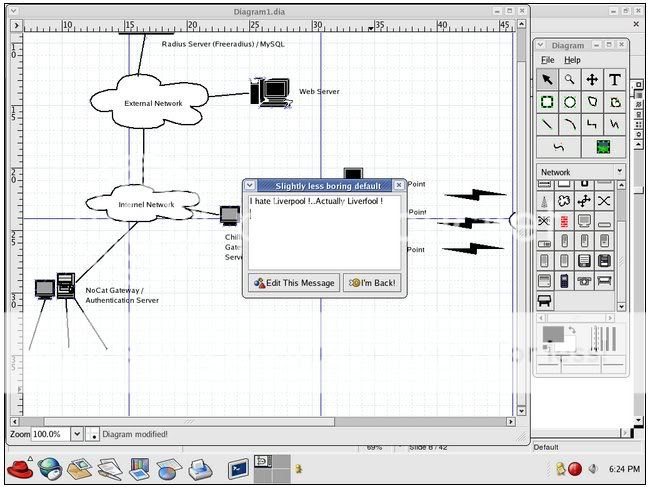Open Help menu in Diagram toolbox

tap(572, 60)
